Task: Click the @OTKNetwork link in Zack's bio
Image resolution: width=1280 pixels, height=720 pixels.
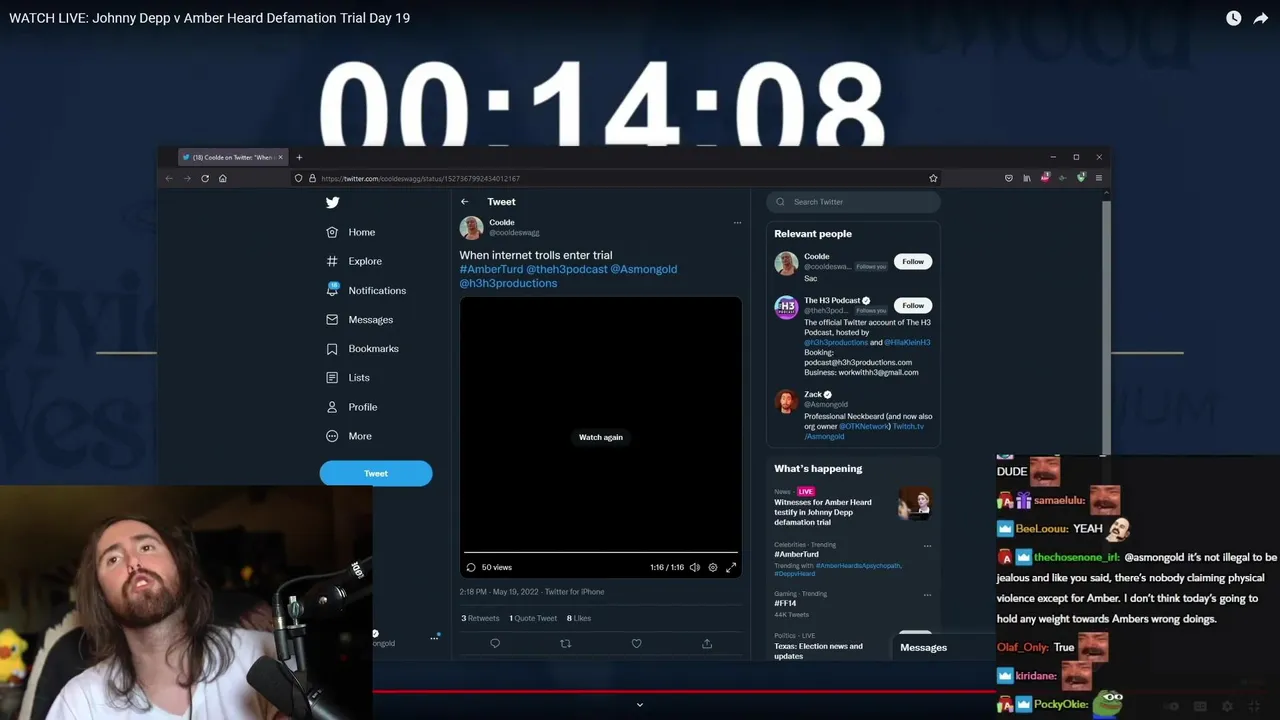Action: 864,426
